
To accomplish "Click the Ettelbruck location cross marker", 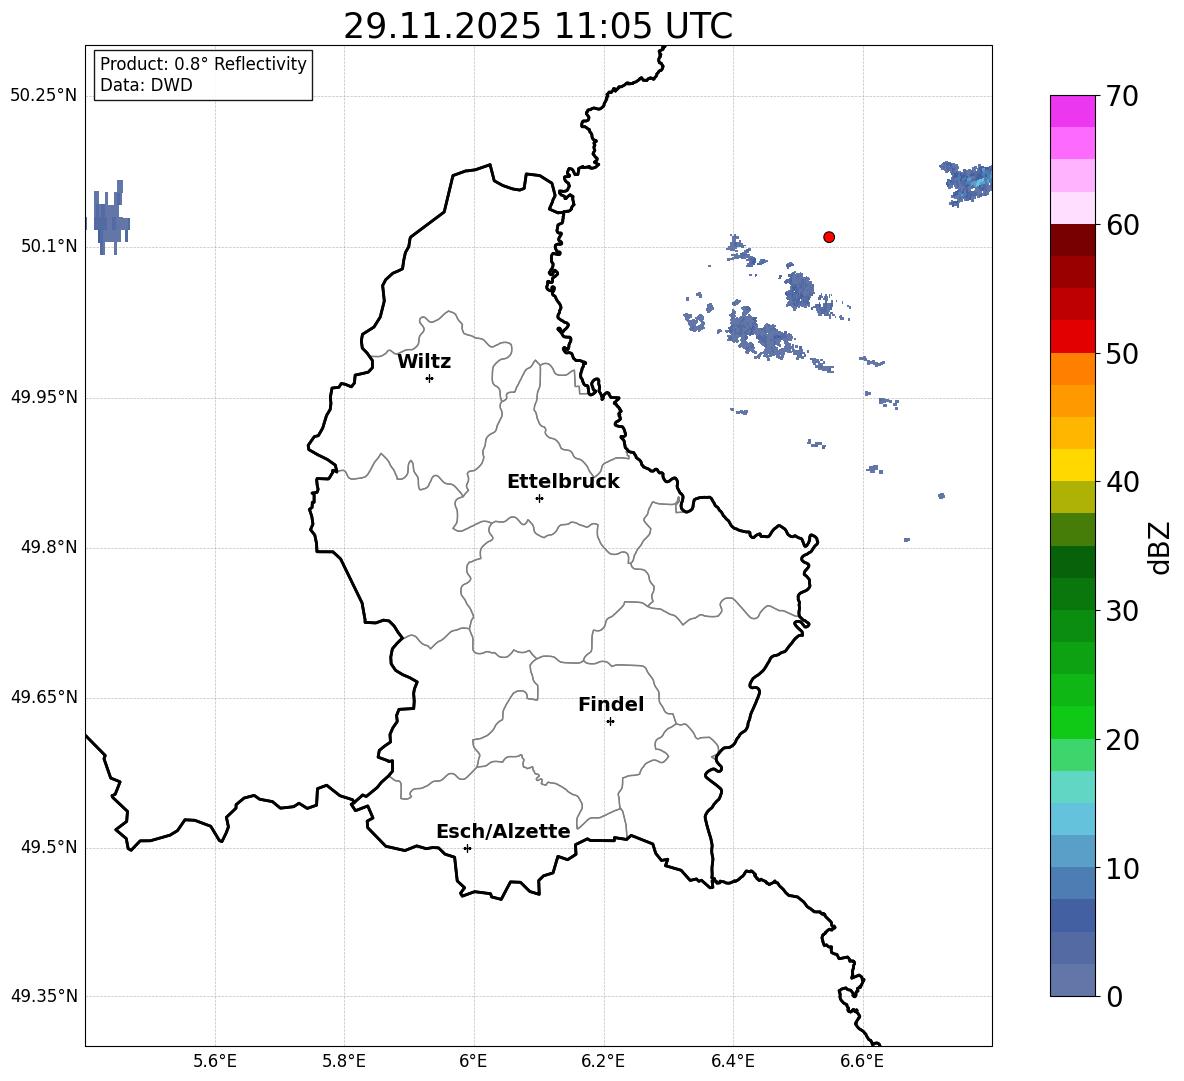I will [539, 498].
